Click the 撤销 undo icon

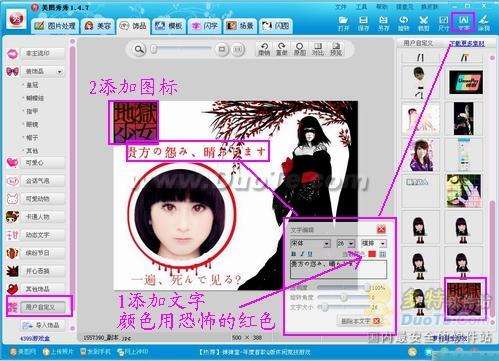coord(264,49)
